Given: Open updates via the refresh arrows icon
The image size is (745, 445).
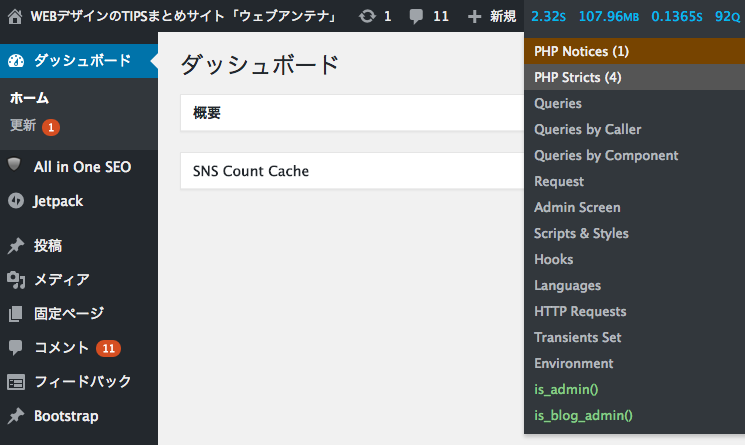Looking at the screenshot, I should [367, 17].
